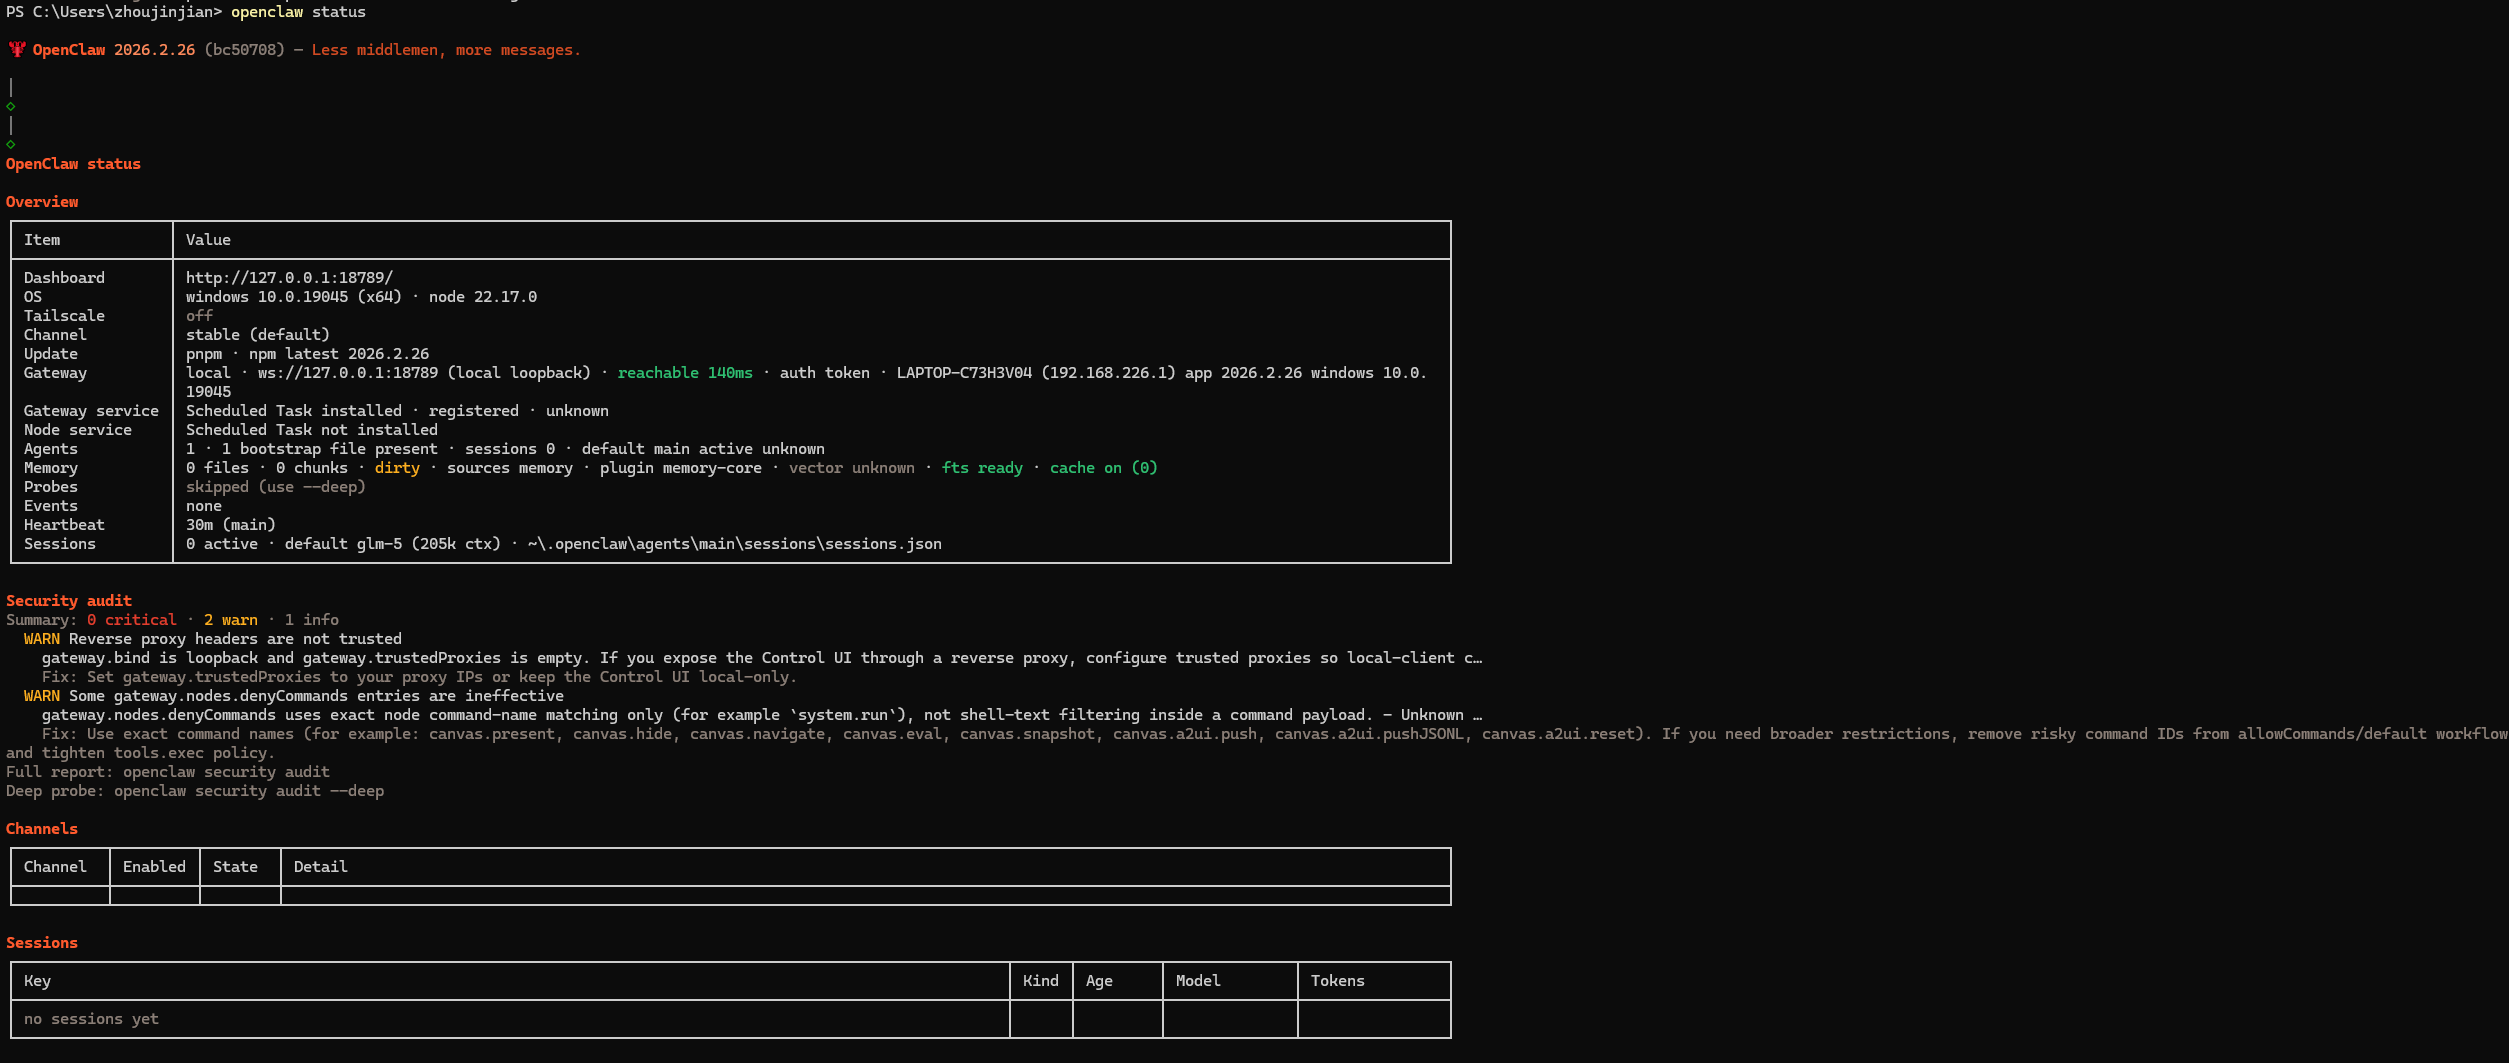Screen dimensions: 2509x1063
Task: Click the "no sessions yet" table row
Action: click(x=91, y=1019)
